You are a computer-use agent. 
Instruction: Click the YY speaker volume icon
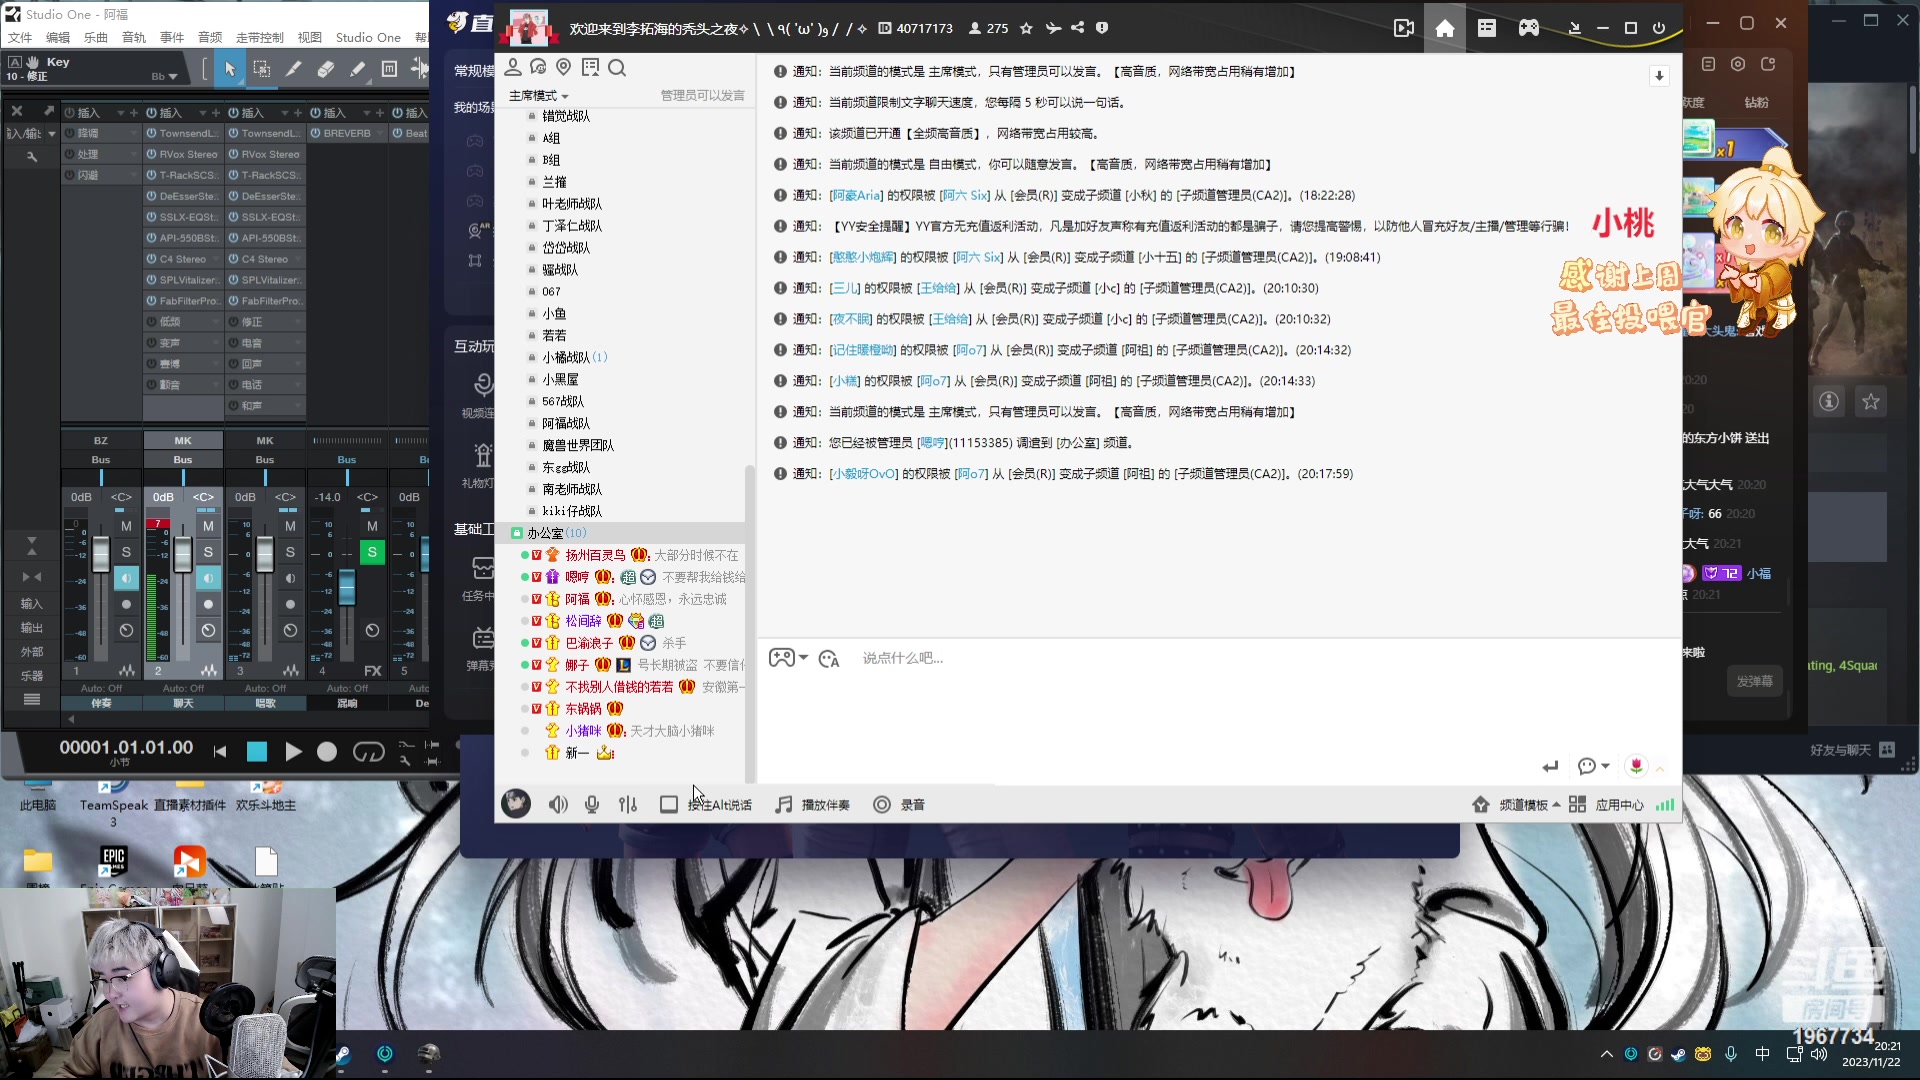tap(558, 805)
